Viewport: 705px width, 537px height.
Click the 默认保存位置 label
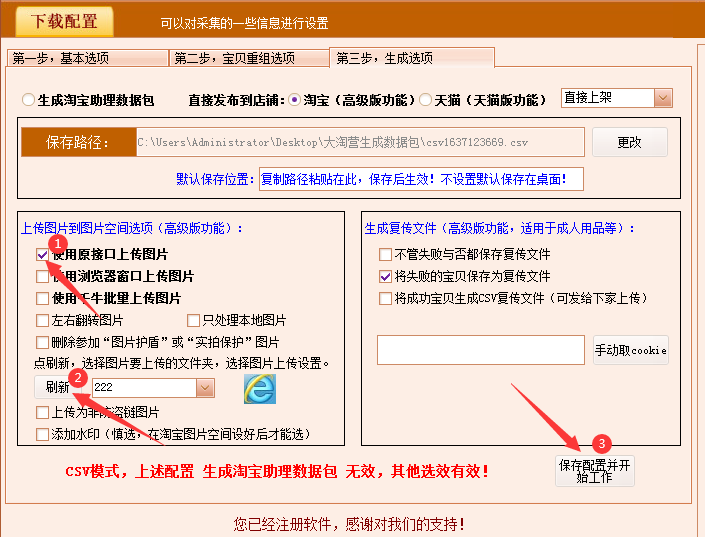[x=215, y=179]
